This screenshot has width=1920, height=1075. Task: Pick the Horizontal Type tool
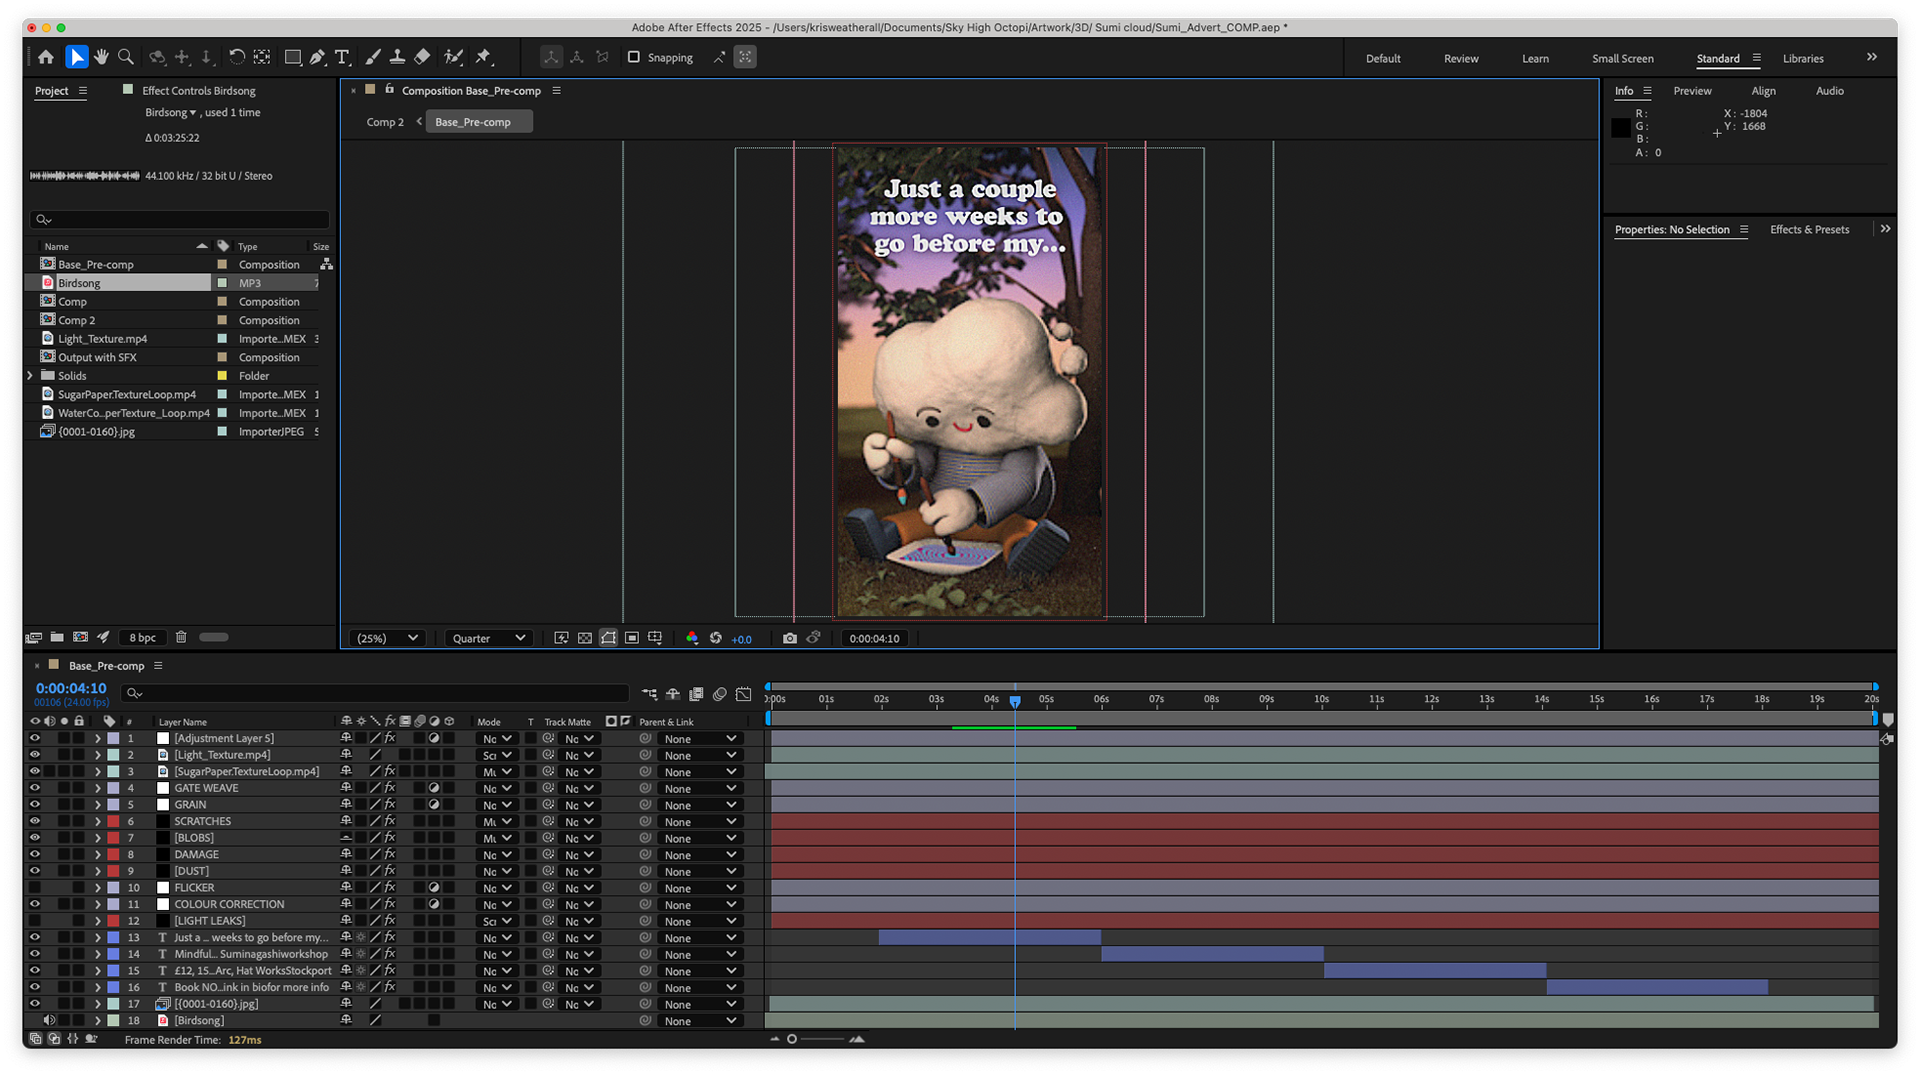(x=342, y=57)
